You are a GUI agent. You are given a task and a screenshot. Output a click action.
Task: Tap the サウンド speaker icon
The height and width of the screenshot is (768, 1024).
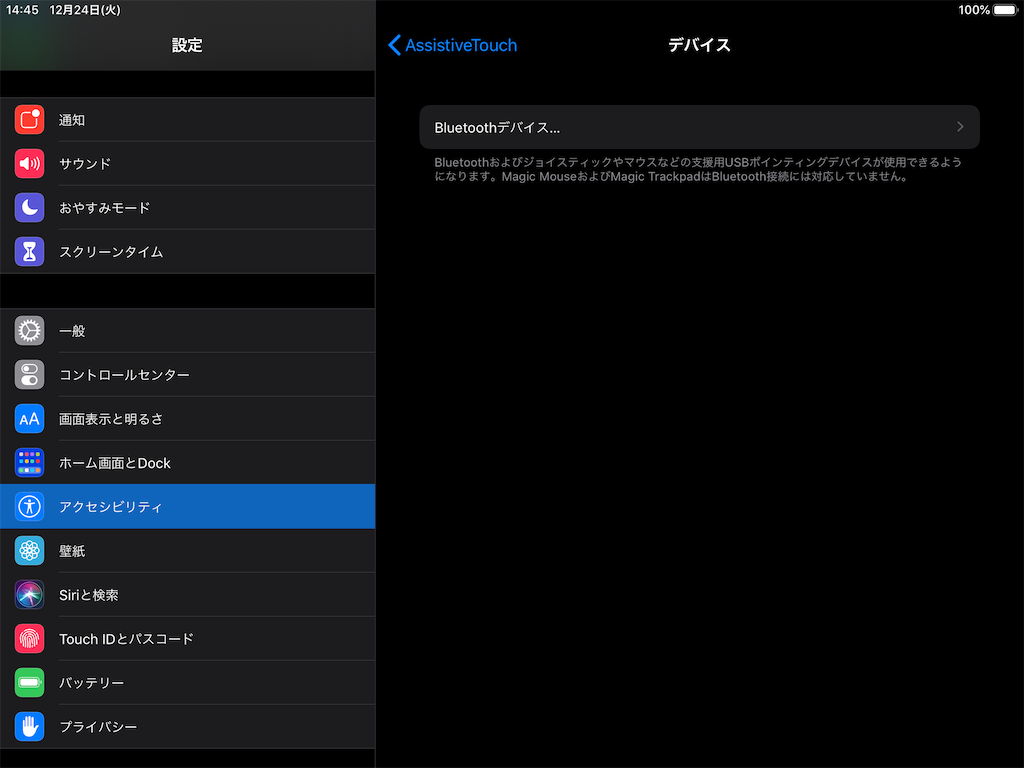[29, 163]
